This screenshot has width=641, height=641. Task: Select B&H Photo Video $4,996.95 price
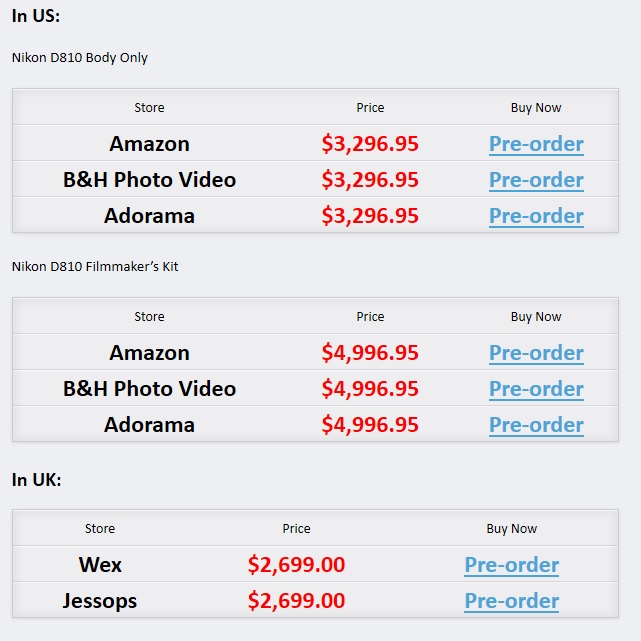point(370,389)
